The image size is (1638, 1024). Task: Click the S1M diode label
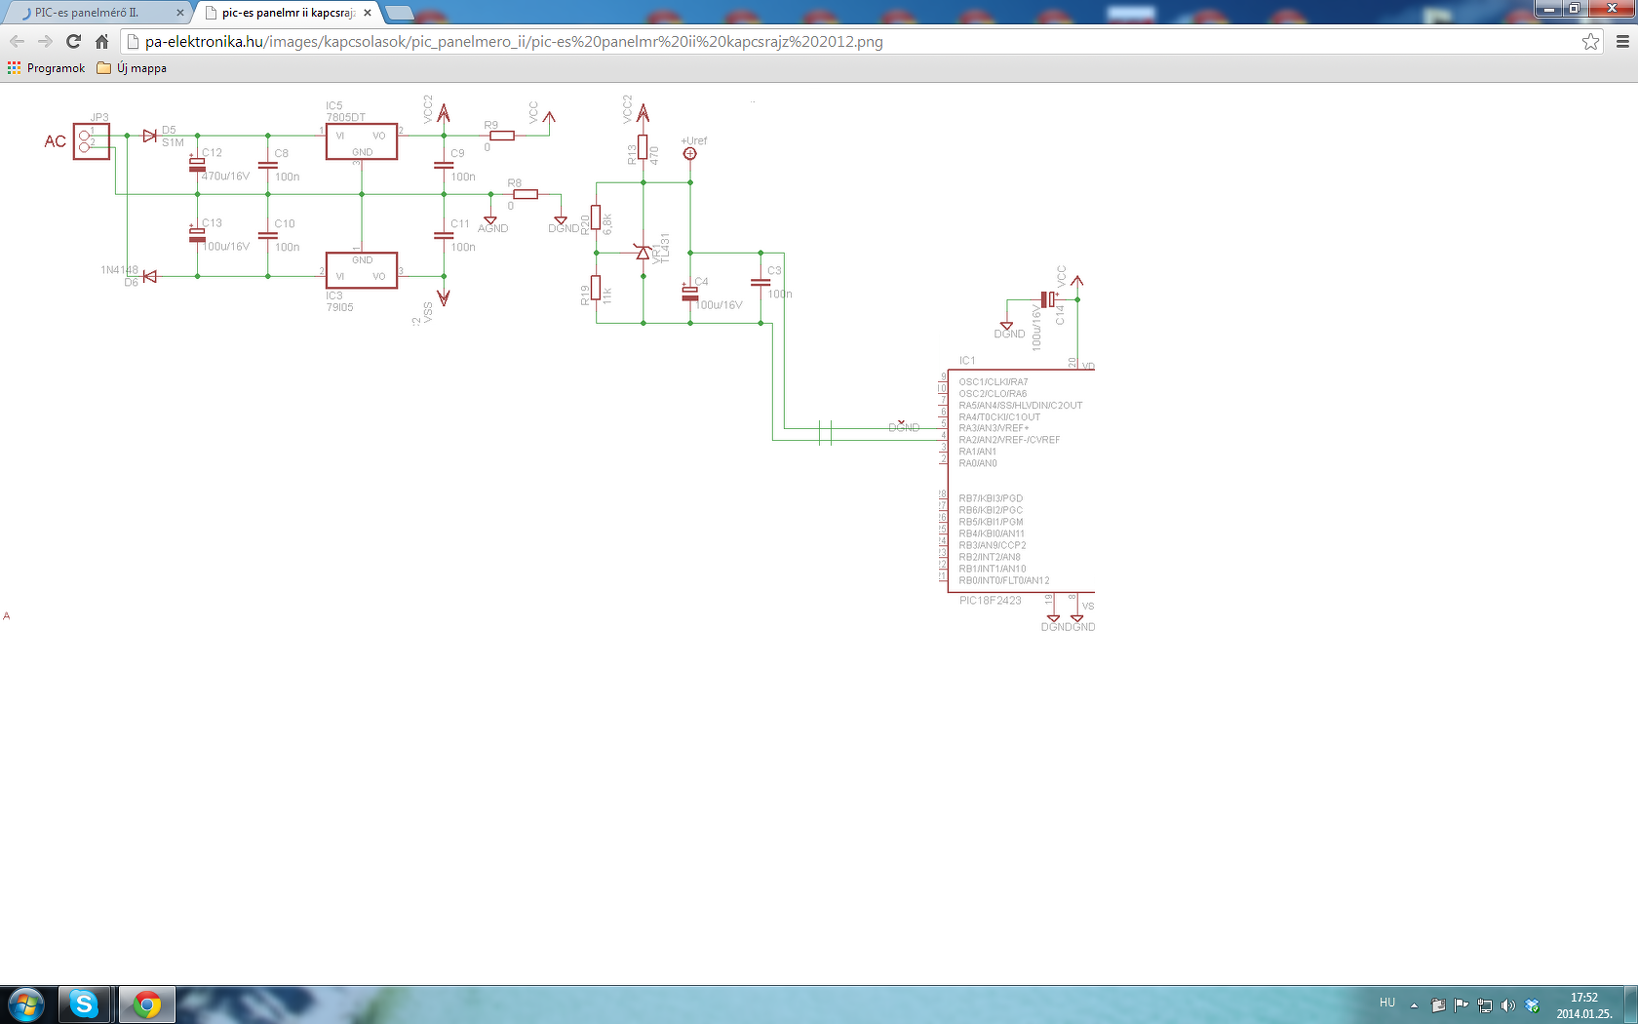173,143
